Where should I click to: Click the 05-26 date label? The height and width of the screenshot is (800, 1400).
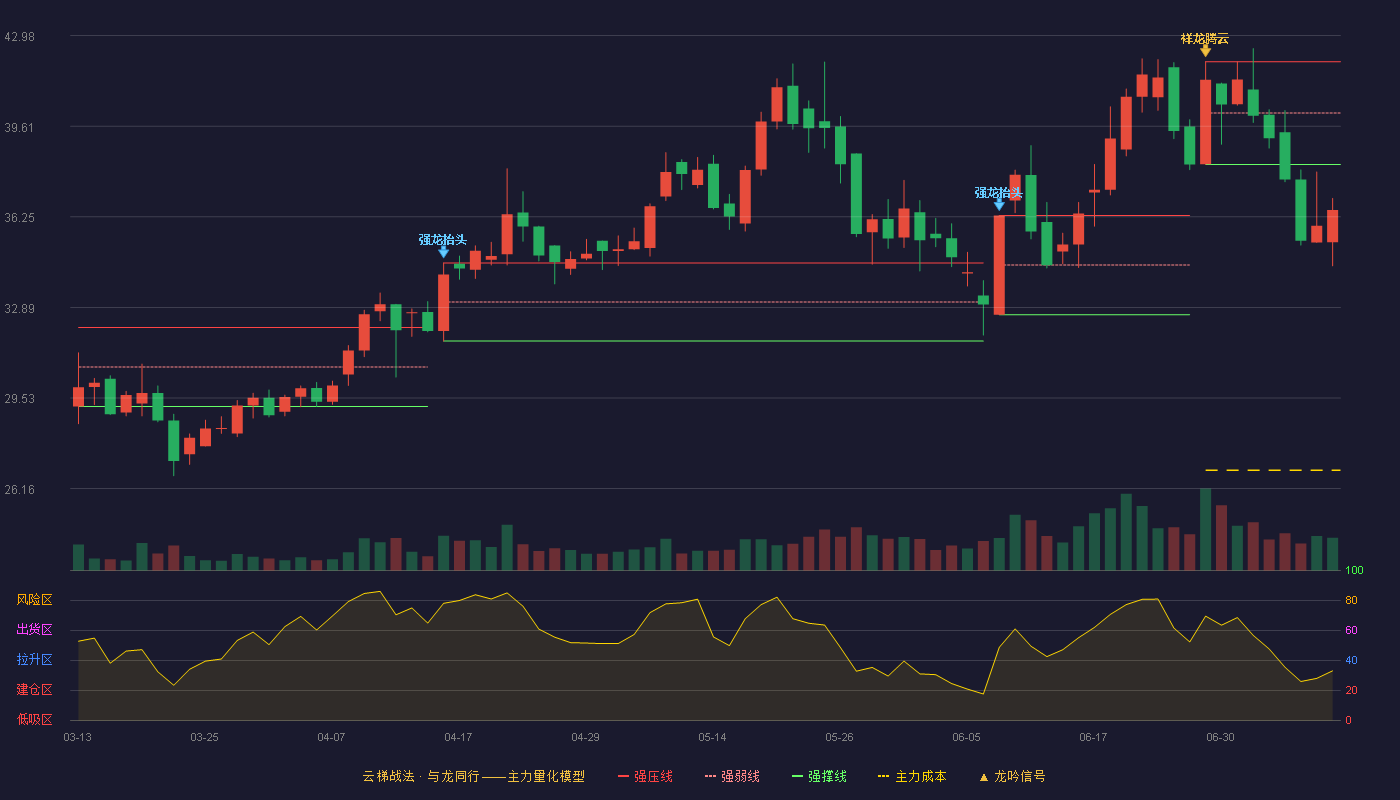(x=839, y=737)
